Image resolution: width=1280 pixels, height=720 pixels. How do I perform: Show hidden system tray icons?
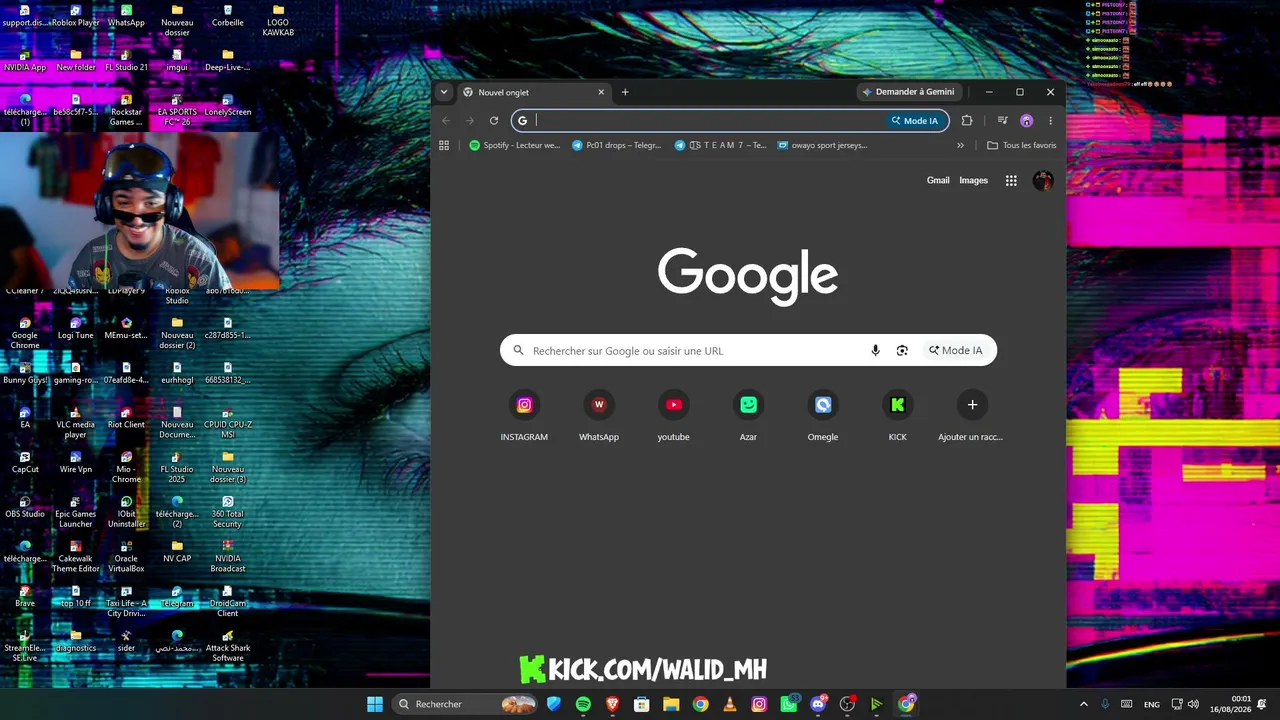point(1083,704)
